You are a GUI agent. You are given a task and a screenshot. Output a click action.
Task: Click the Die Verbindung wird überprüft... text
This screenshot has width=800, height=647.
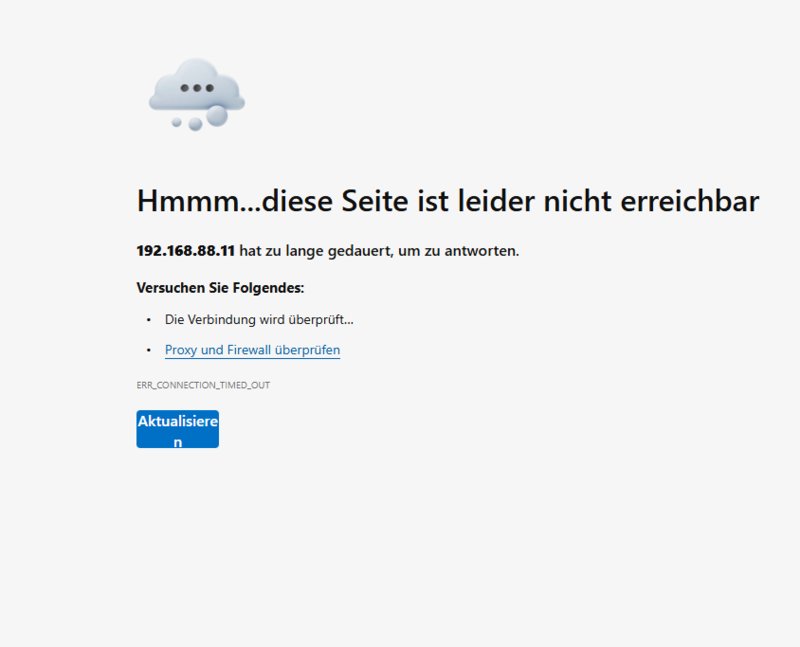pos(259,320)
